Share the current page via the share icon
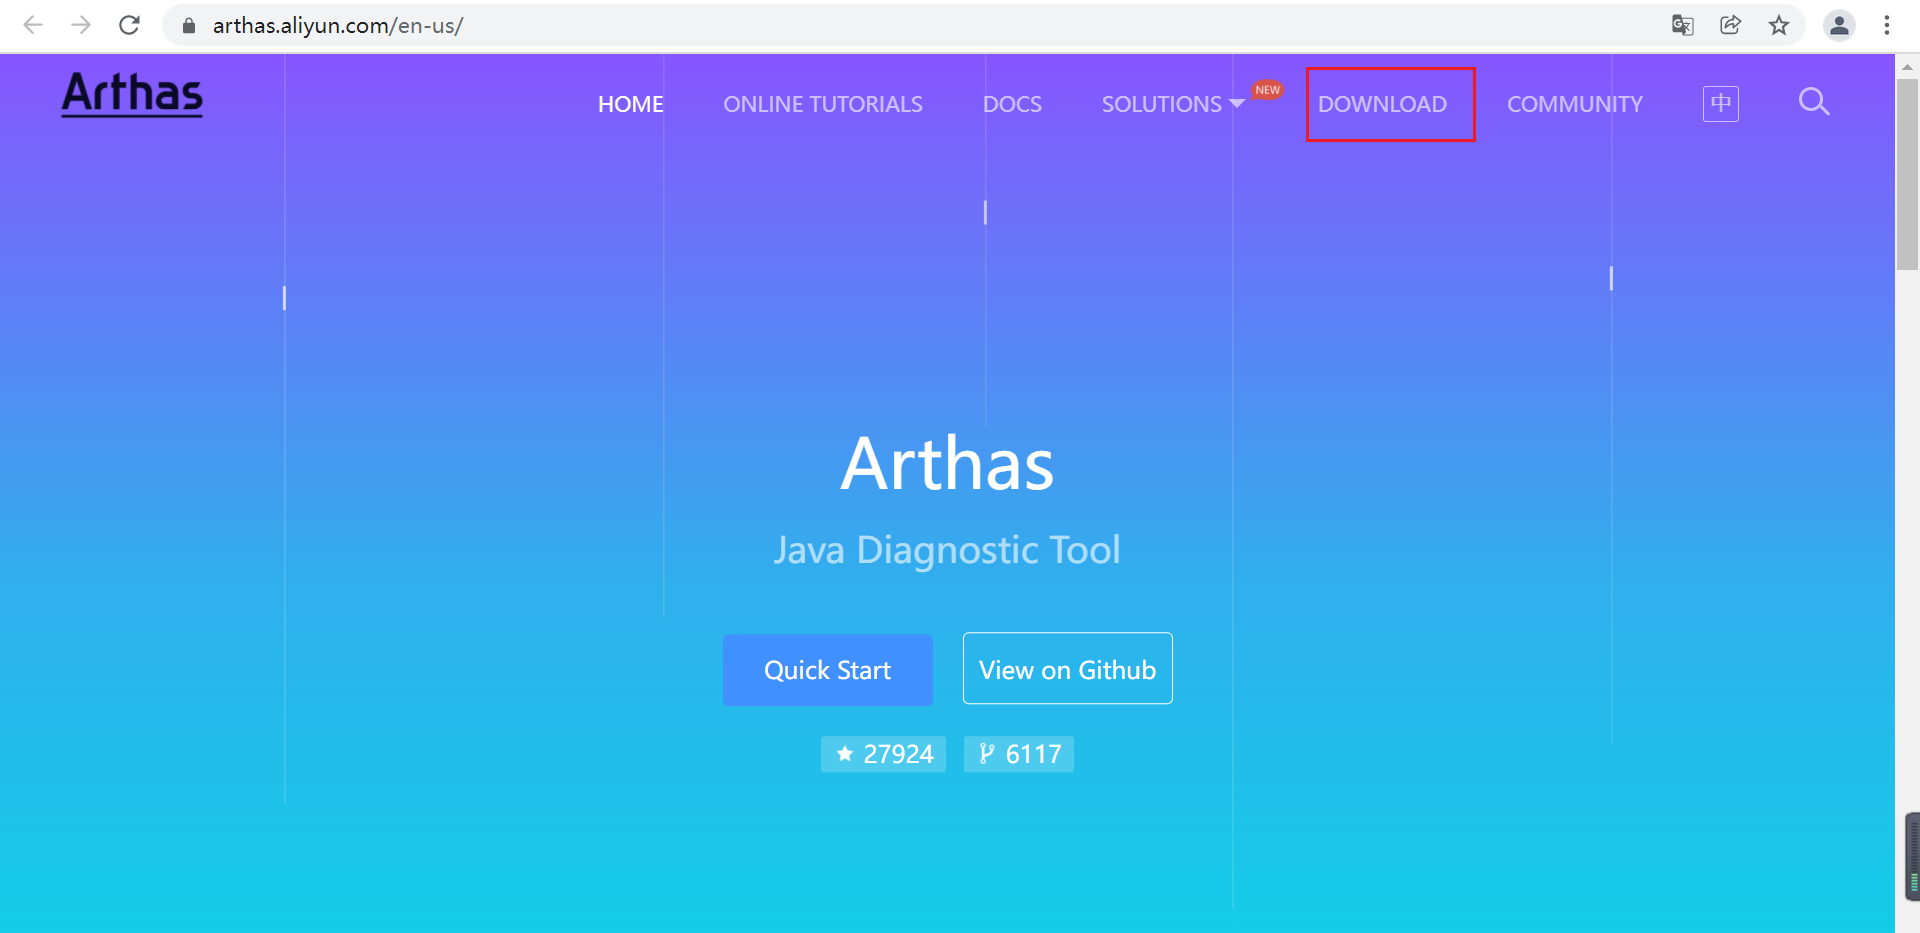Viewport: 1920px width, 933px height. click(x=1731, y=26)
